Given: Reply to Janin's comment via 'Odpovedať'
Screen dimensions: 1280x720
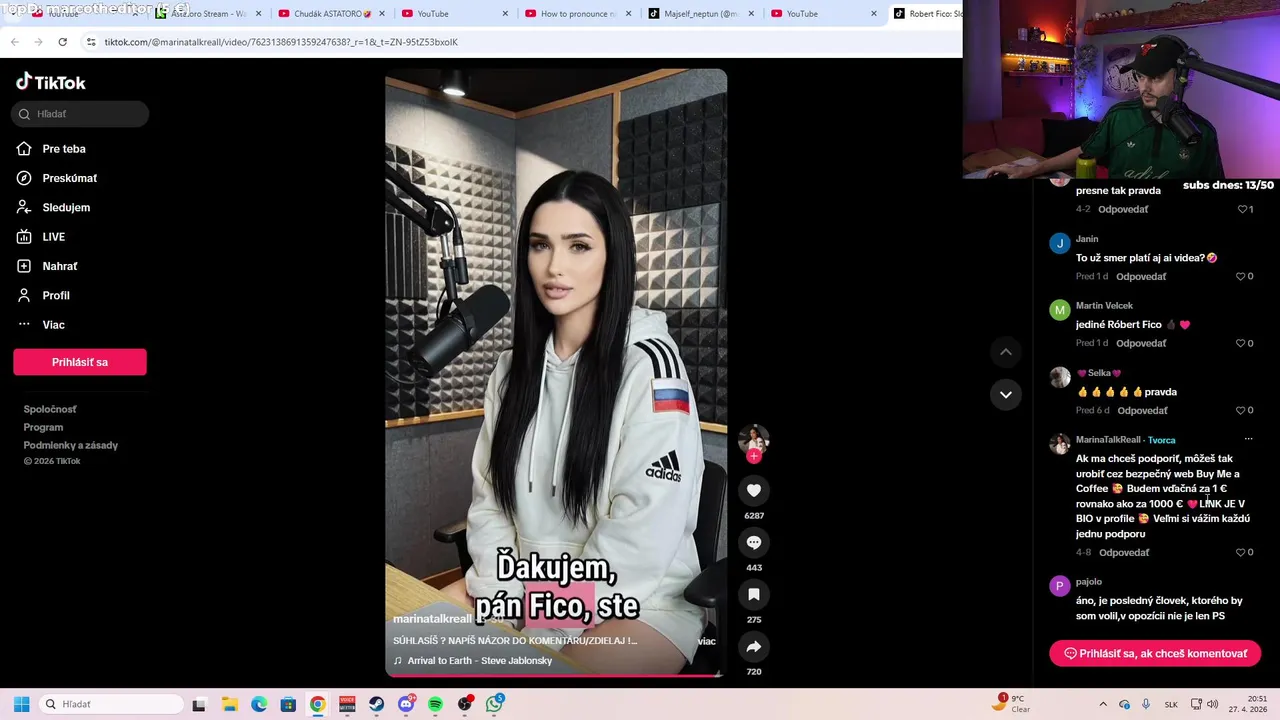Looking at the screenshot, I should [x=1141, y=276].
